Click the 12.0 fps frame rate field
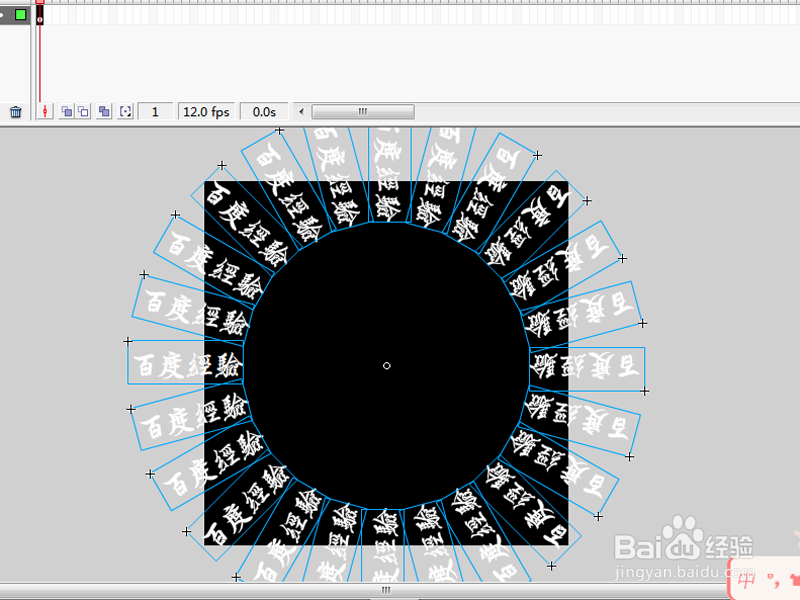The height and width of the screenshot is (600, 800). click(x=206, y=112)
